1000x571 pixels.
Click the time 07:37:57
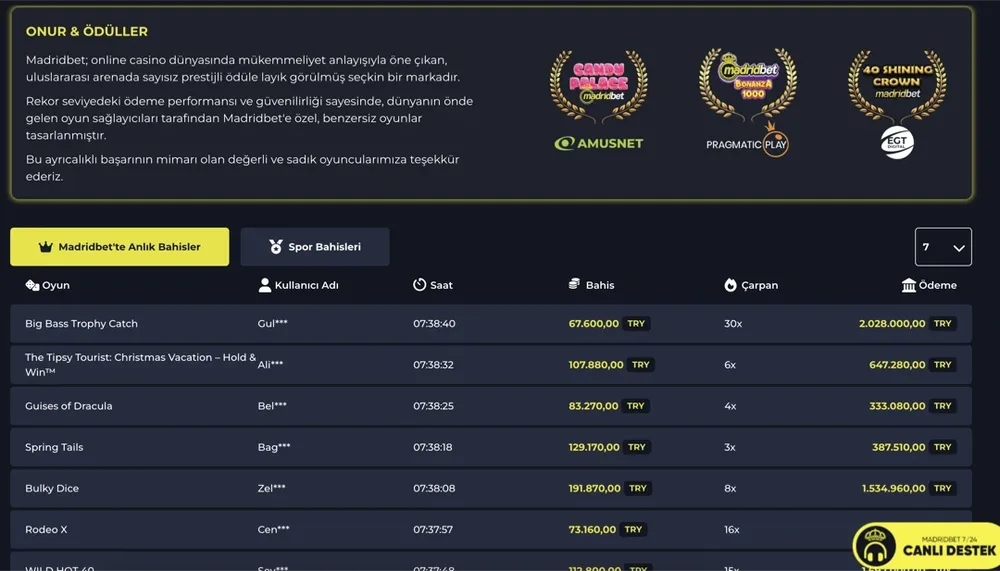tap(433, 530)
